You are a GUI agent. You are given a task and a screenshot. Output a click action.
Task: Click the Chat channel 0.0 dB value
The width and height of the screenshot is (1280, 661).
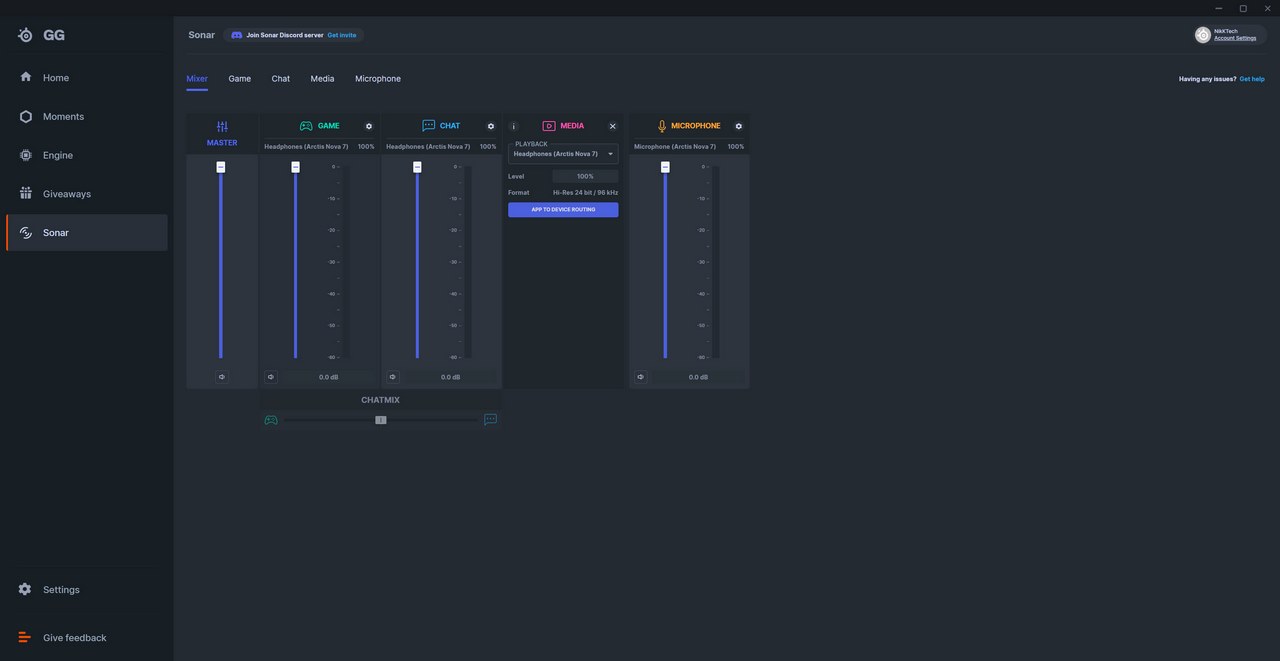(451, 377)
